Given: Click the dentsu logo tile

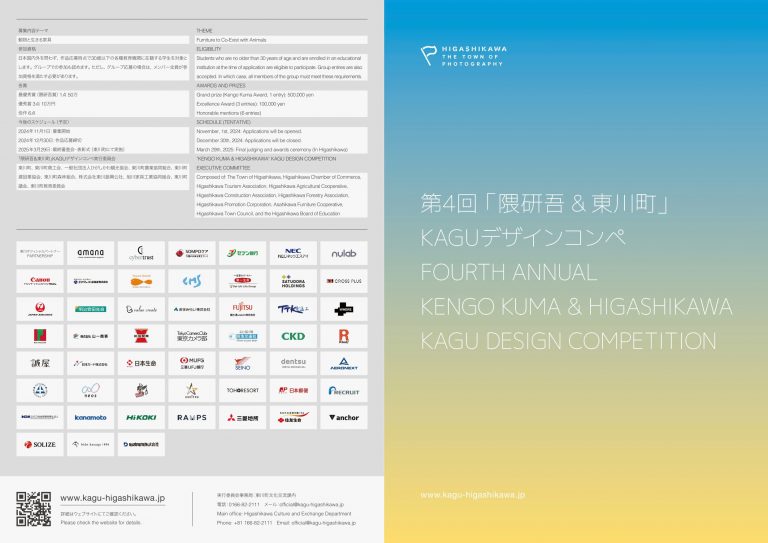Looking at the screenshot, I should 293,364.
